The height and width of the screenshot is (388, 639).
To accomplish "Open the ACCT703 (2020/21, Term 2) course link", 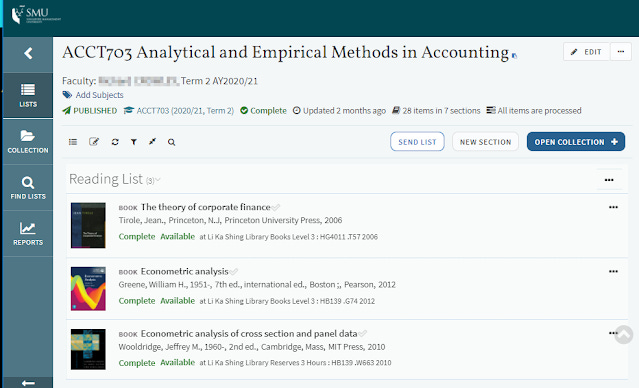I will [185, 110].
